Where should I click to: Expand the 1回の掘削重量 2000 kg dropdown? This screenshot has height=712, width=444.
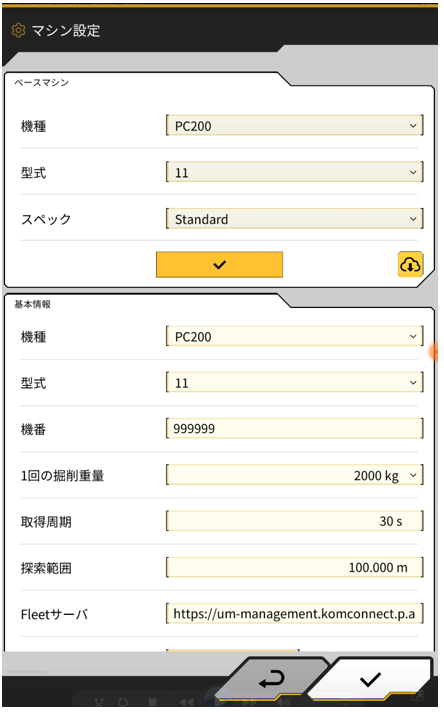tap(295, 475)
